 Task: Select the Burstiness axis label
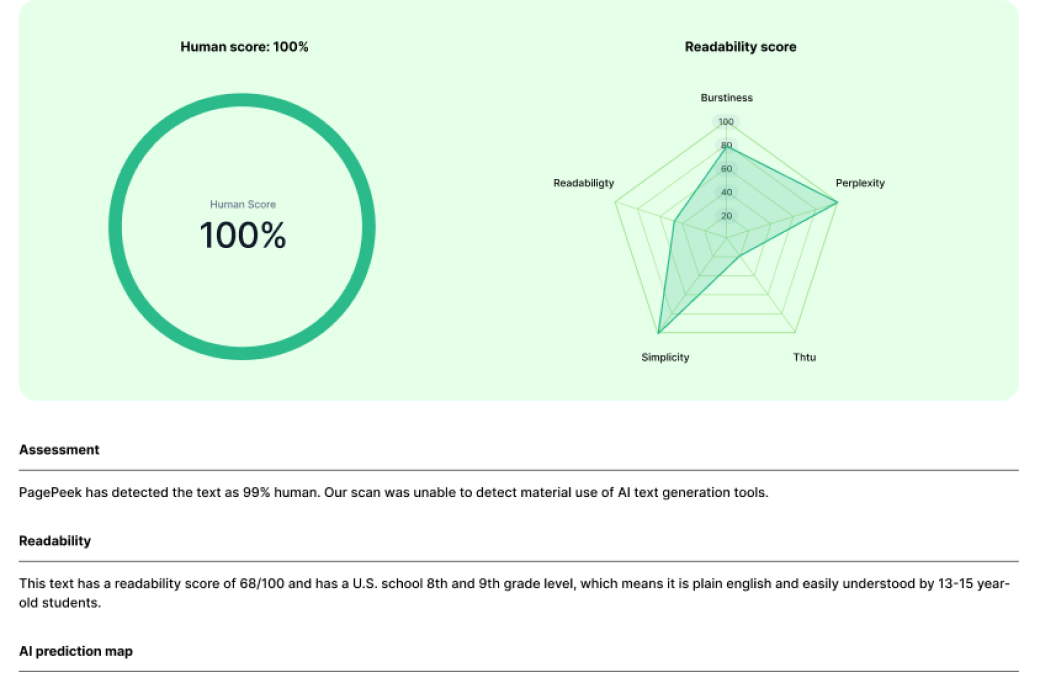click(x=726, y=98)
